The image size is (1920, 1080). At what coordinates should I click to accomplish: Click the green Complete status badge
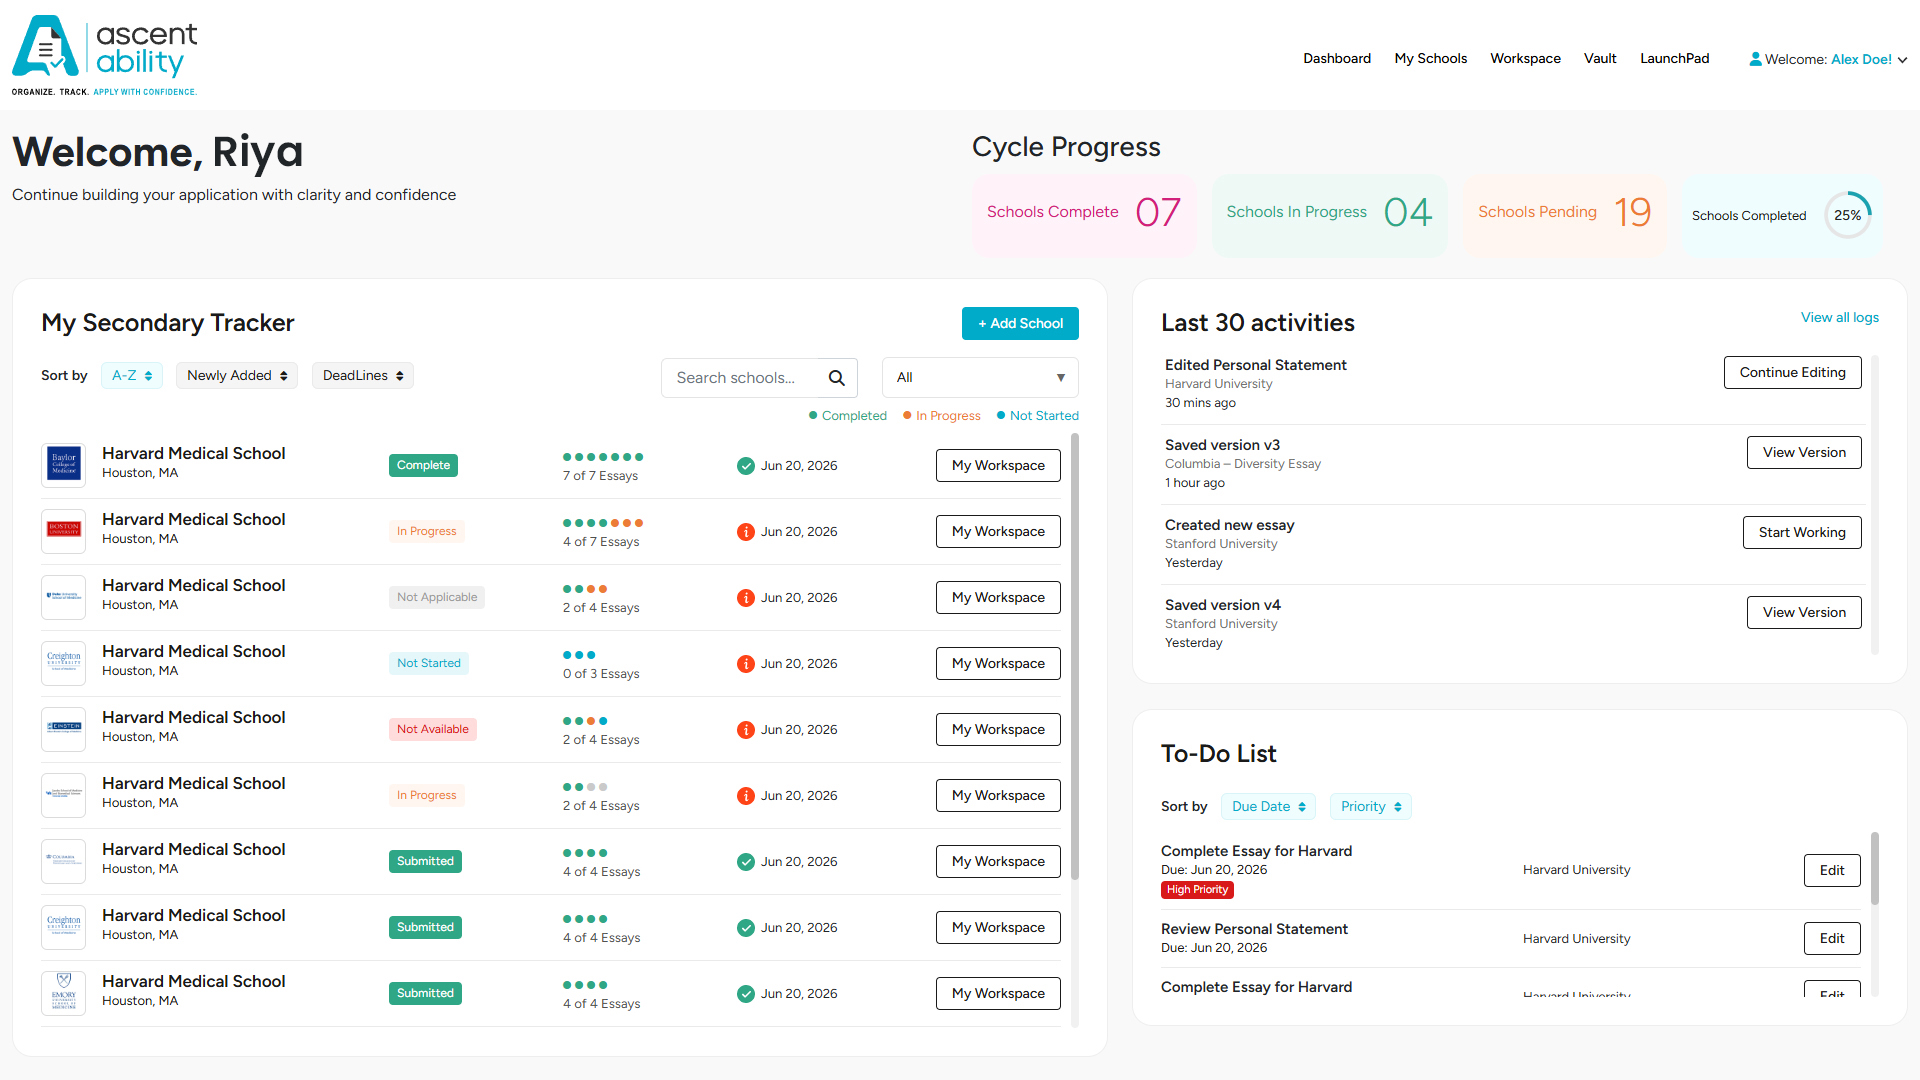pyautogui.click(x=423, y=465)
